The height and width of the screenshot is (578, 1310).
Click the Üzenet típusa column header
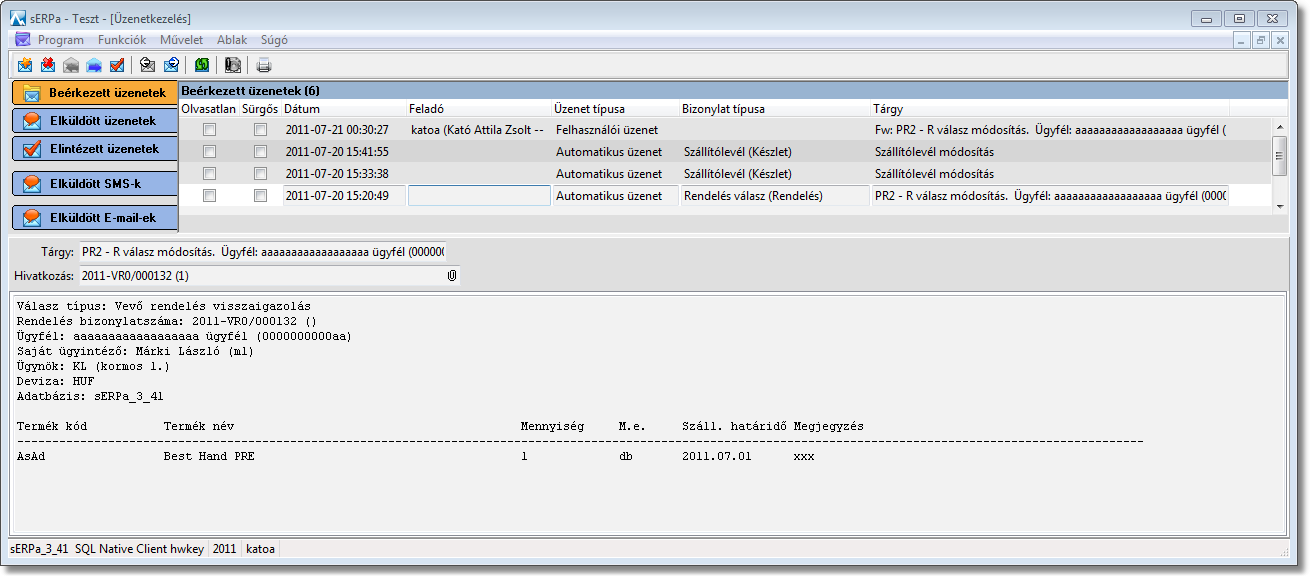point(615,108)
